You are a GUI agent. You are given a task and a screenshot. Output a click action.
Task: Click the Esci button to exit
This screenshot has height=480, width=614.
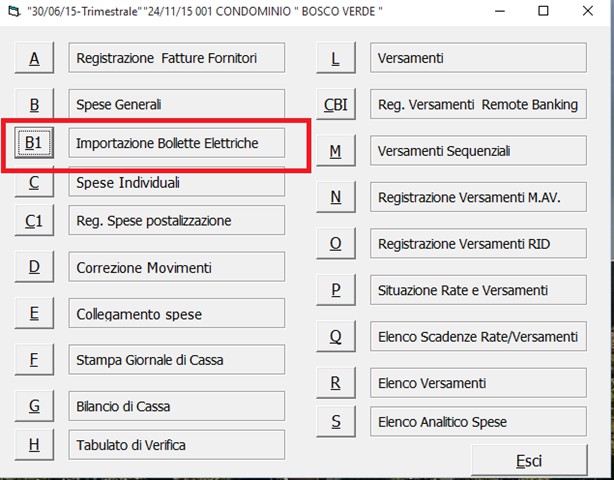pyautogui.click(x=529, y=460)
